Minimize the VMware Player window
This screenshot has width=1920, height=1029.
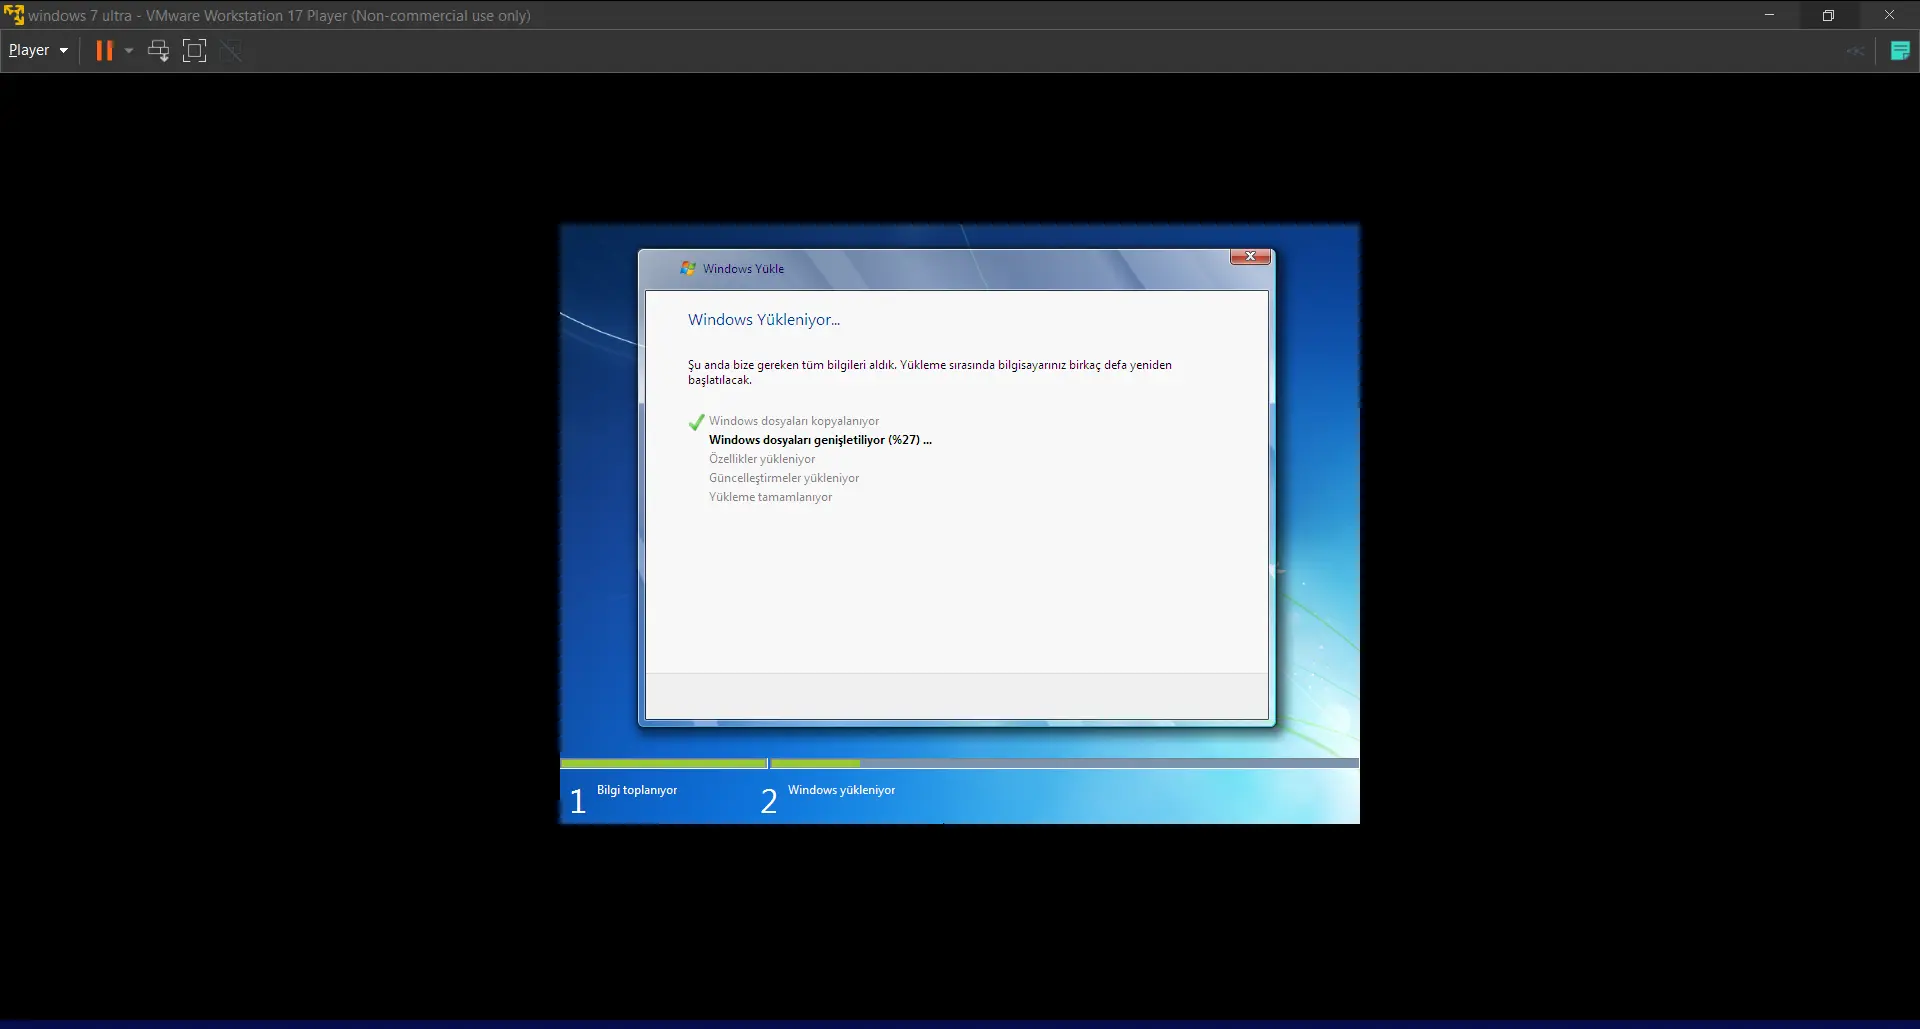point(1769,15)
